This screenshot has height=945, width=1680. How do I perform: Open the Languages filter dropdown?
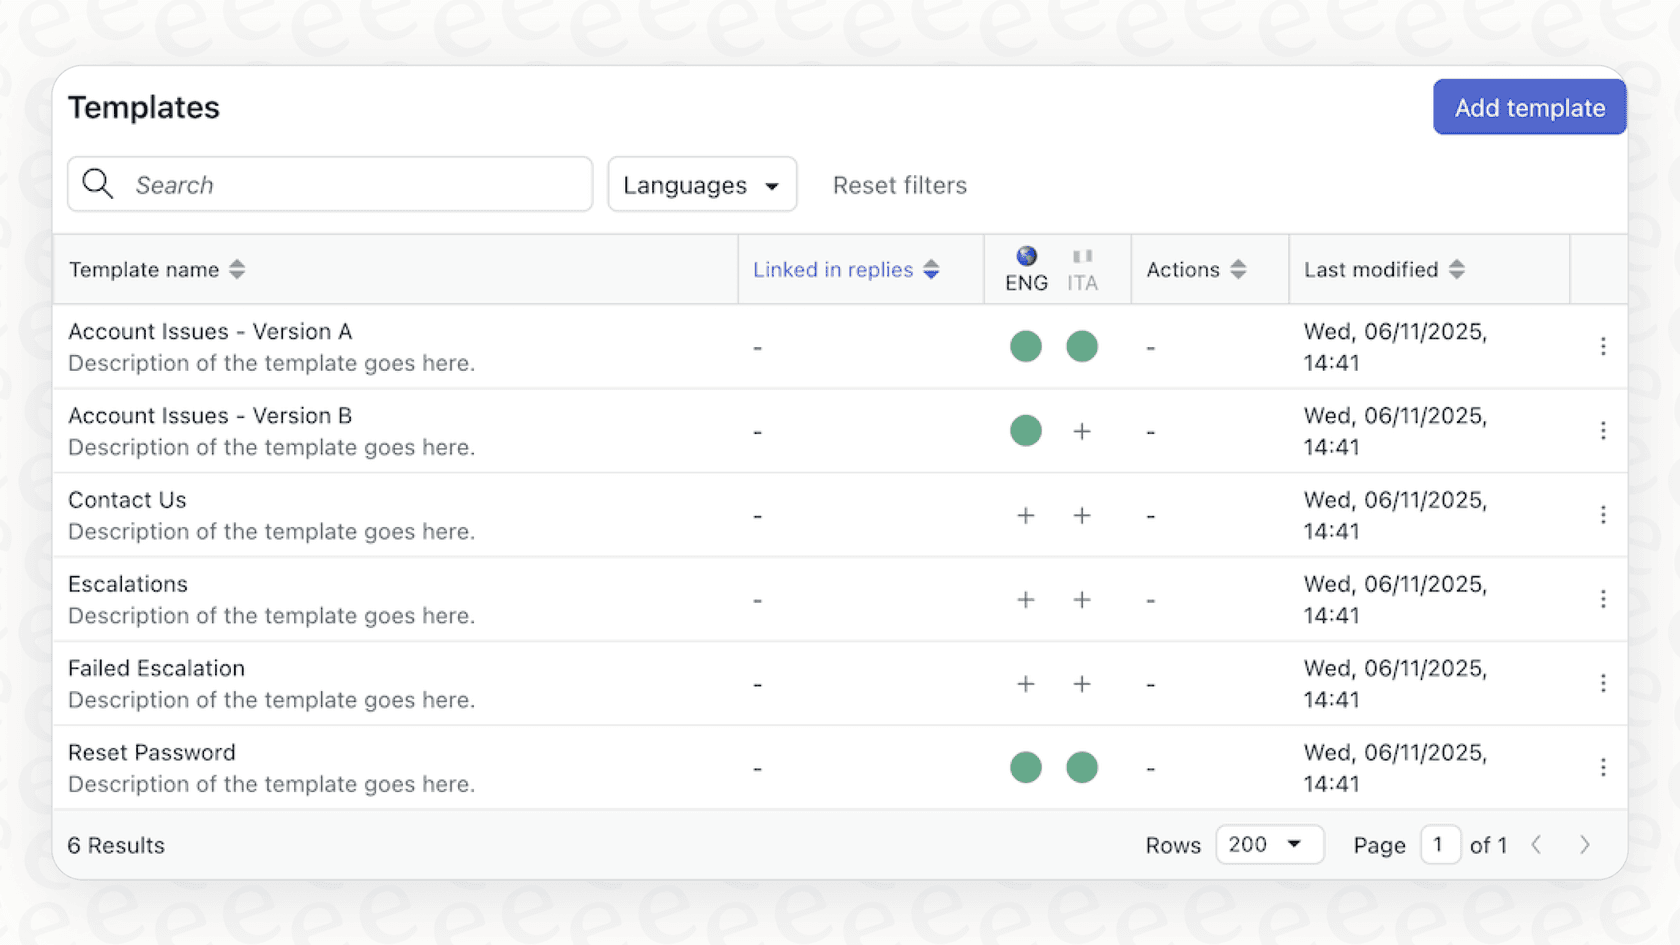coord(701,184)
